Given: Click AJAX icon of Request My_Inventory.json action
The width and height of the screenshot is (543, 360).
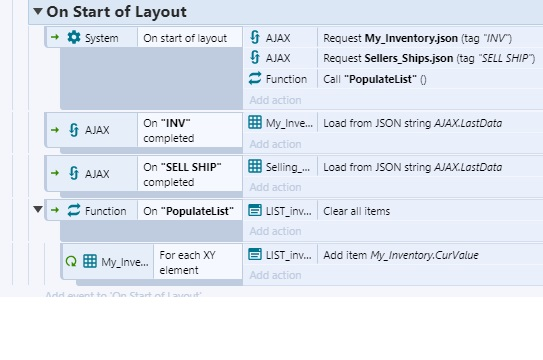Looking at the screenshot, I should tap(255, 37).
